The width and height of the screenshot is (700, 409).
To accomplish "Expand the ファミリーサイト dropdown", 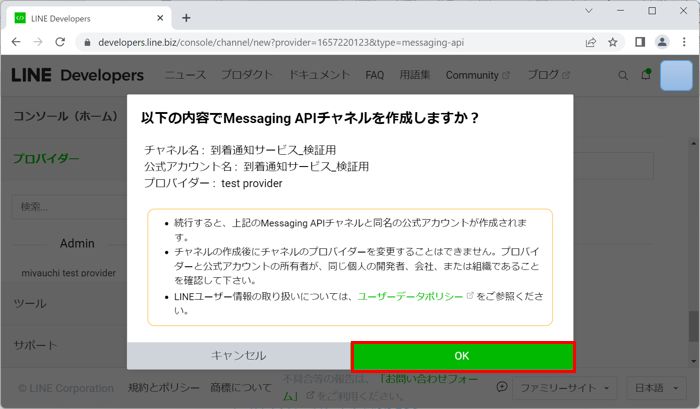I will [564, 388].
